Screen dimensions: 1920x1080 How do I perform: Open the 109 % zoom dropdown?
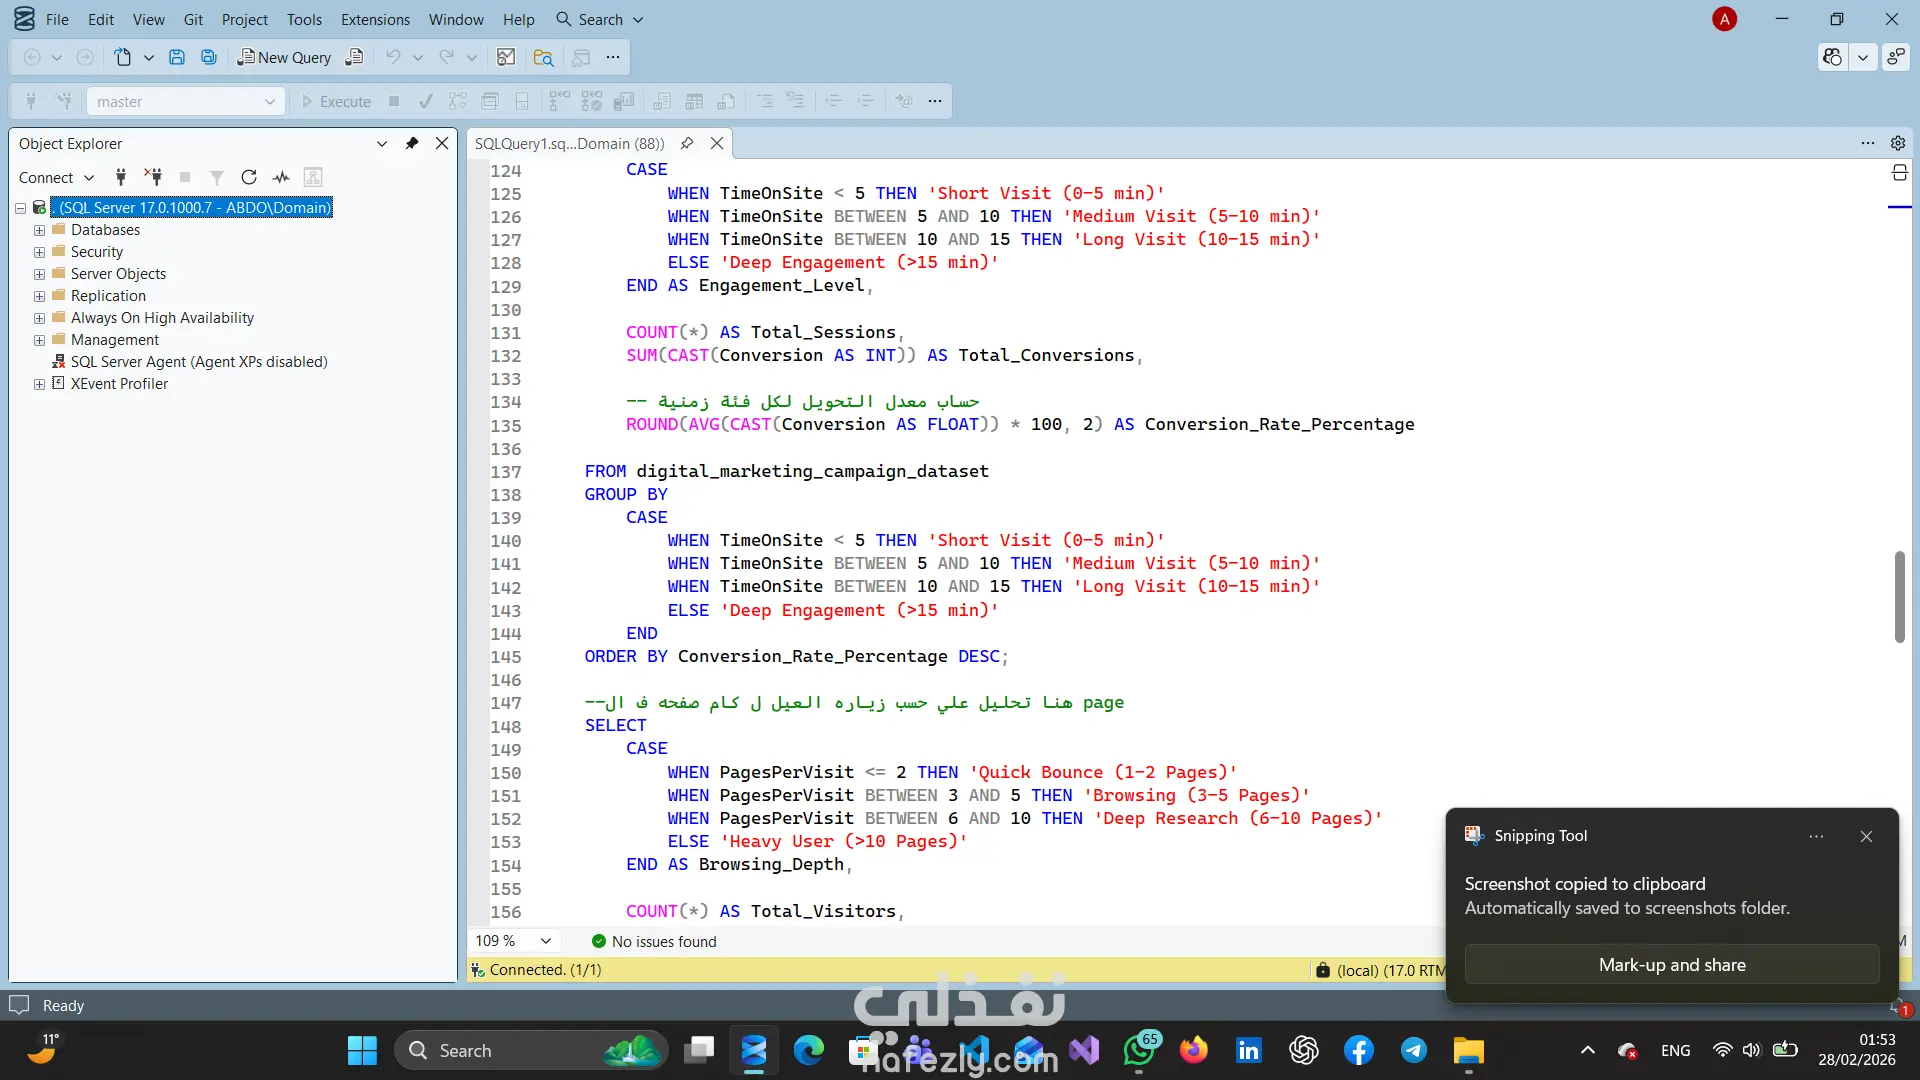click(x=546, y=941)
